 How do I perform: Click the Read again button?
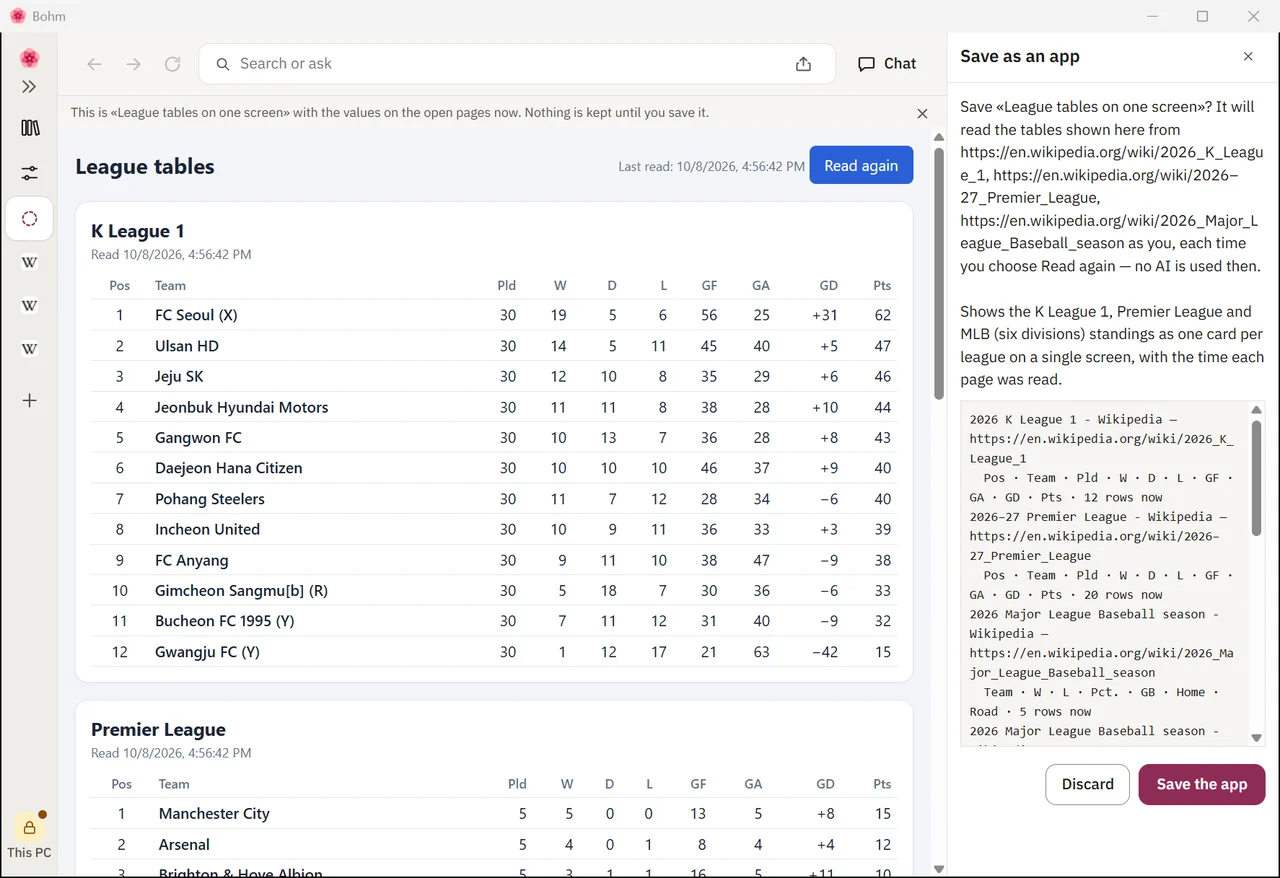click(x=861, y=166)
